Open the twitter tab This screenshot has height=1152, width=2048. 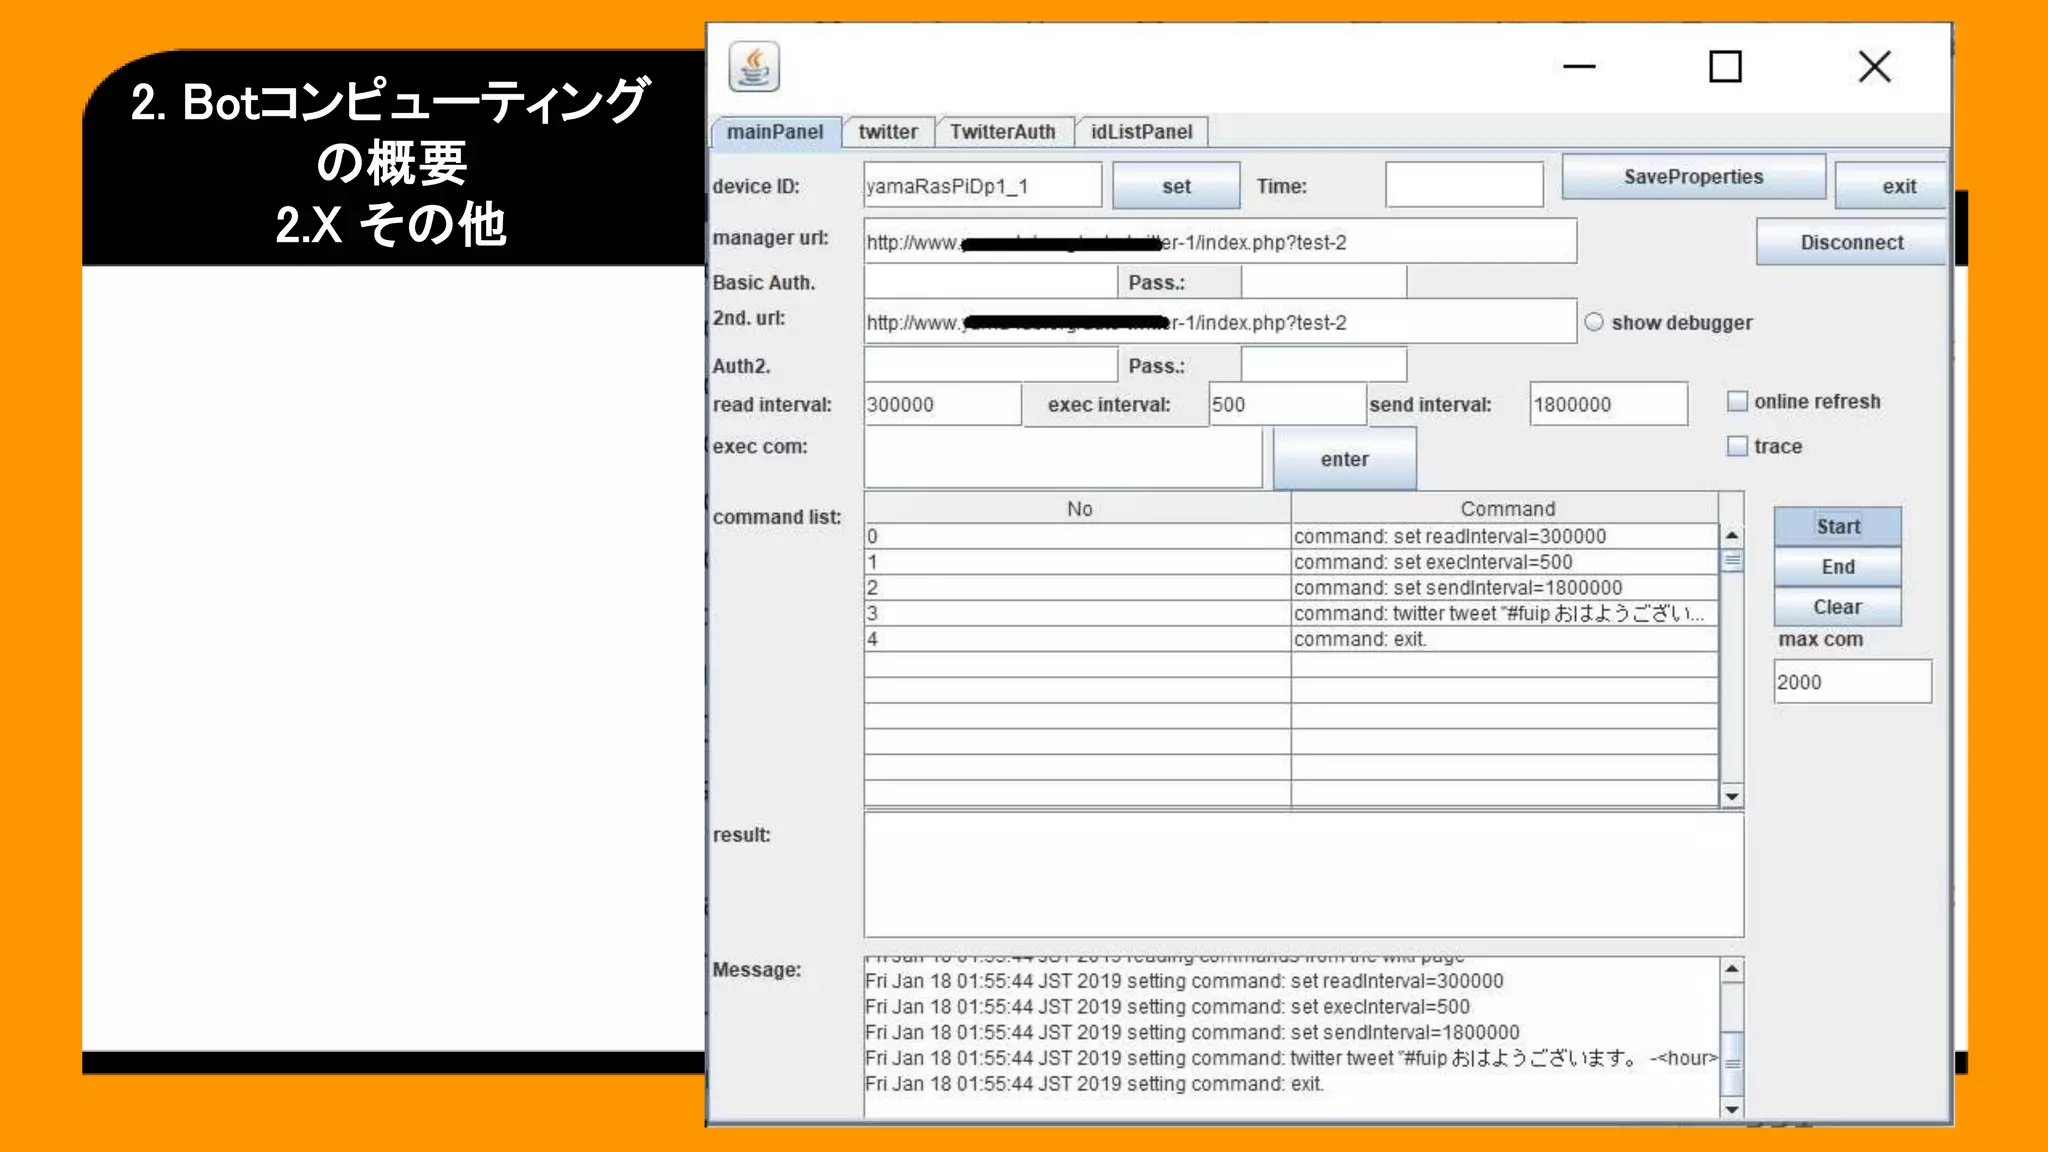click(x=887, y=132)
